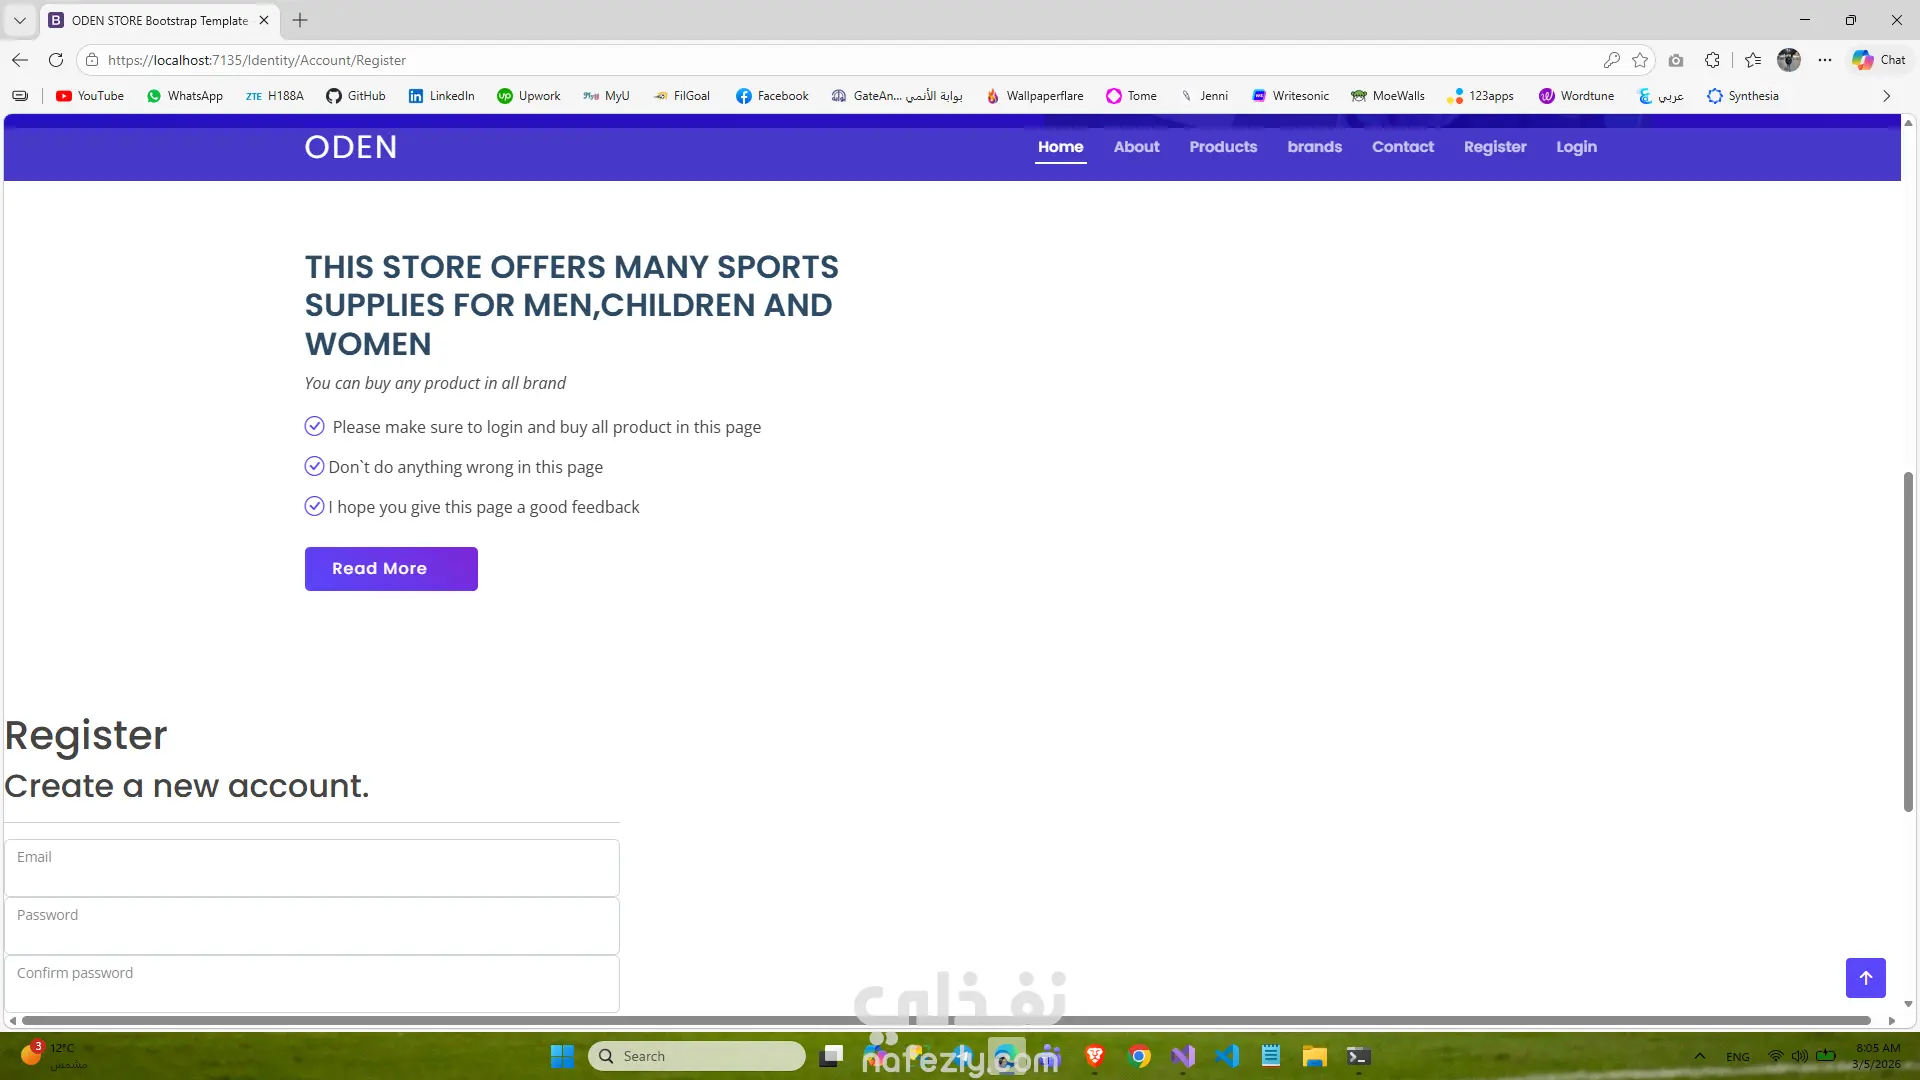The width and height of the screenshot is (1920, 1080).
Task: Expand the tab search dropdown arrow
Action: [x=19, y=20]
